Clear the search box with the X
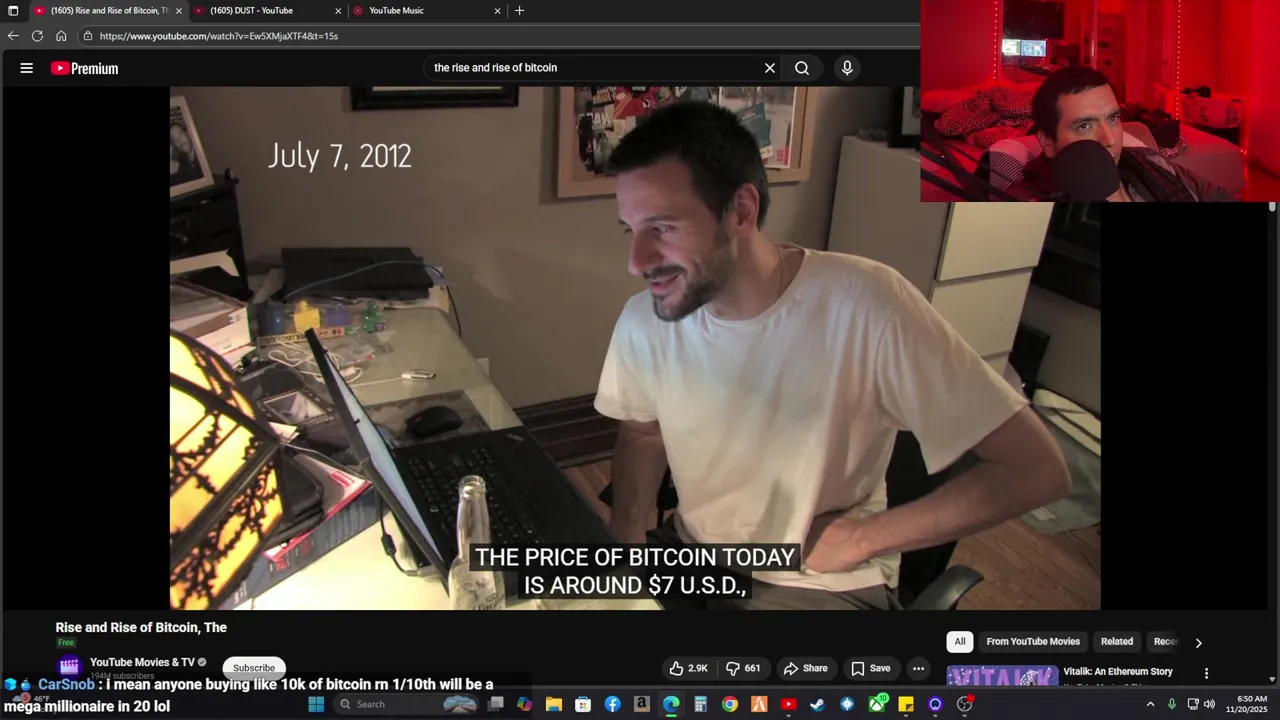The image size is (1280, 720). (770, 68)
